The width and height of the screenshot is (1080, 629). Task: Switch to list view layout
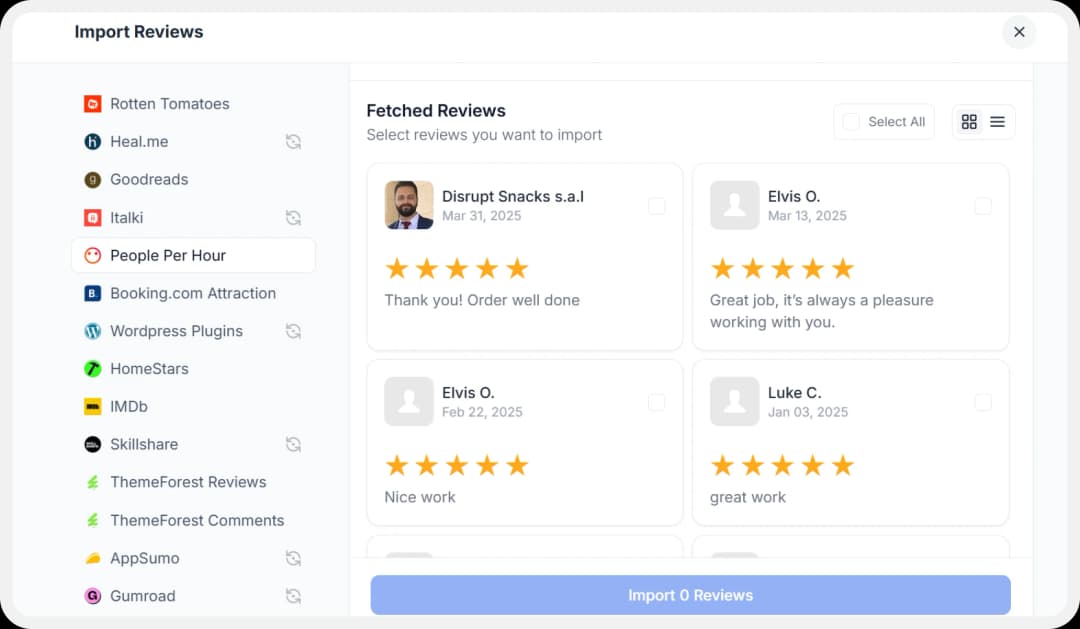[996, 121]
